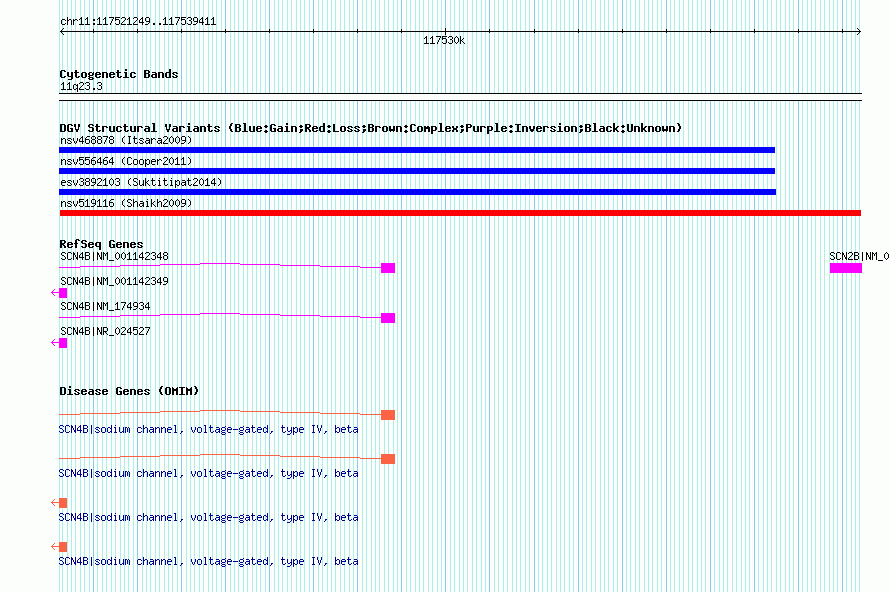Screen dimensions: 890x592
Task: Click the blue gain bar for nsv556464
Action: coord(417,171)
